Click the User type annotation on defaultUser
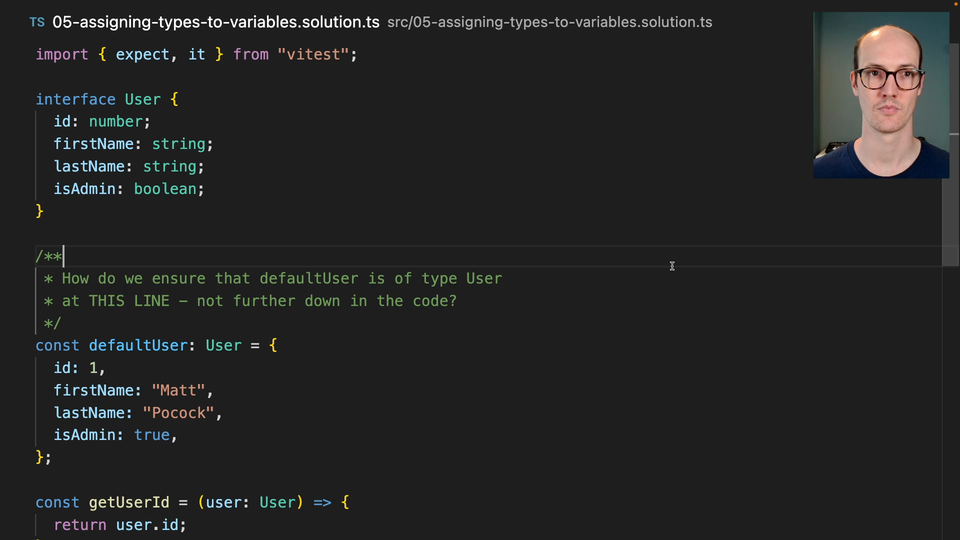This screenshot has height=540, width=960. tap(223, 345)
